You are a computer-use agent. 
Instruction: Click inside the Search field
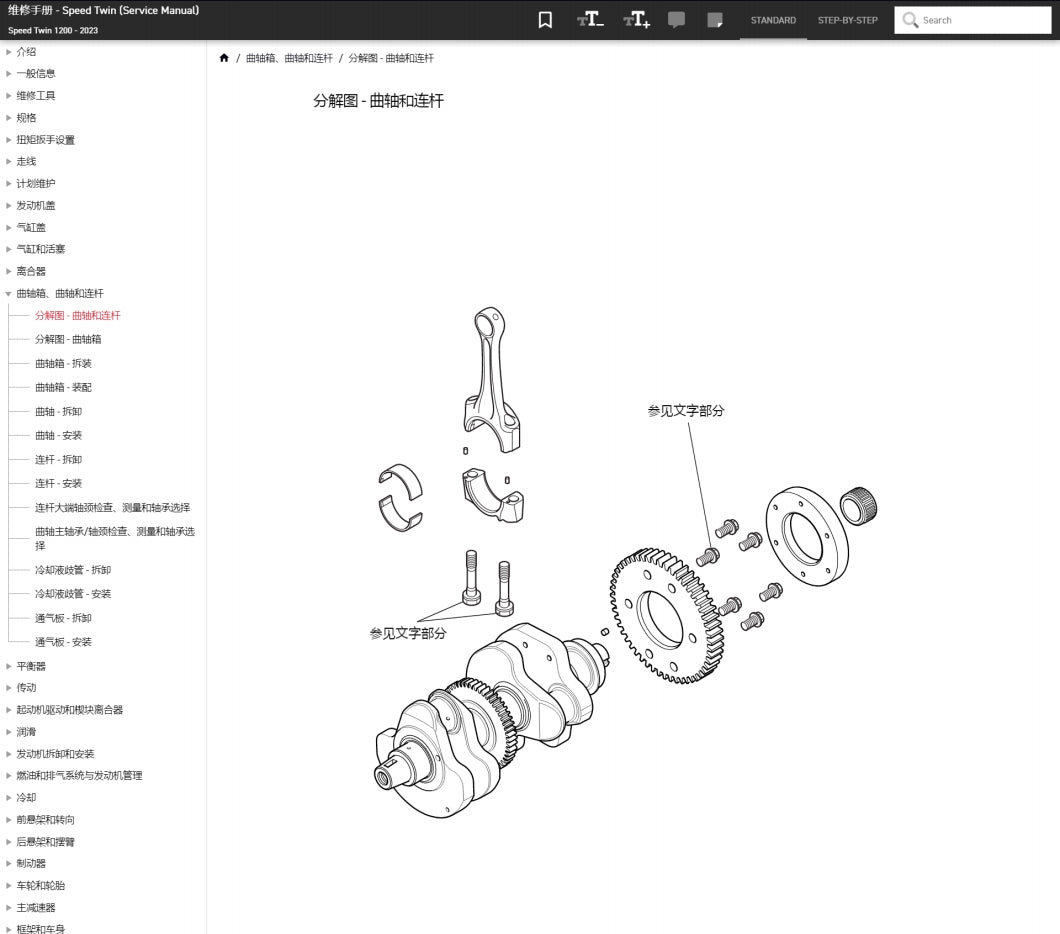(x=975, y=20)
